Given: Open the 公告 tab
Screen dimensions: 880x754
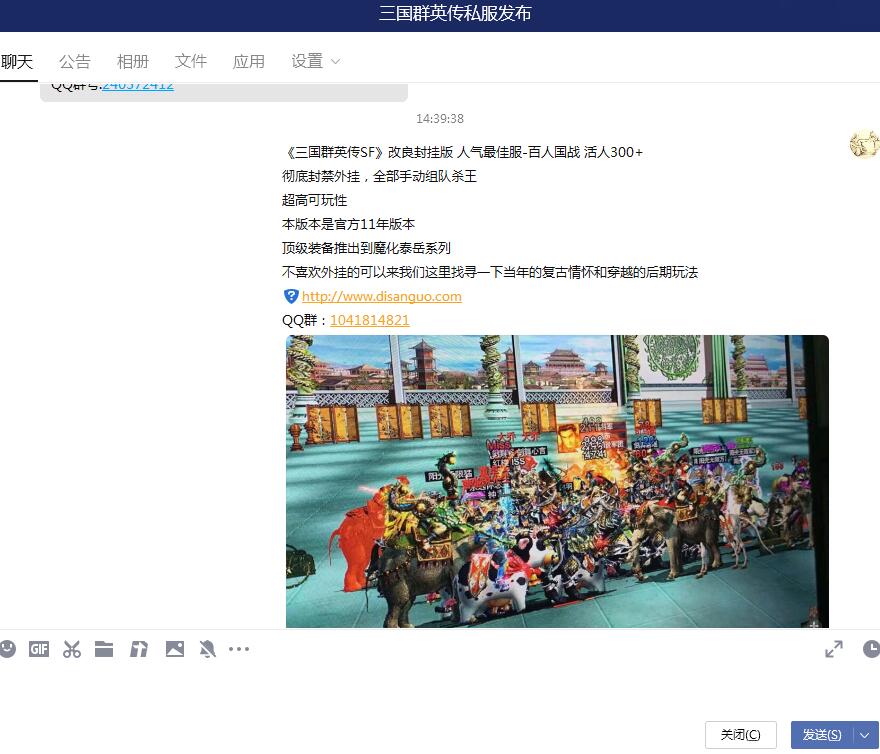Looking at the screenshot, I should point(75,61).
